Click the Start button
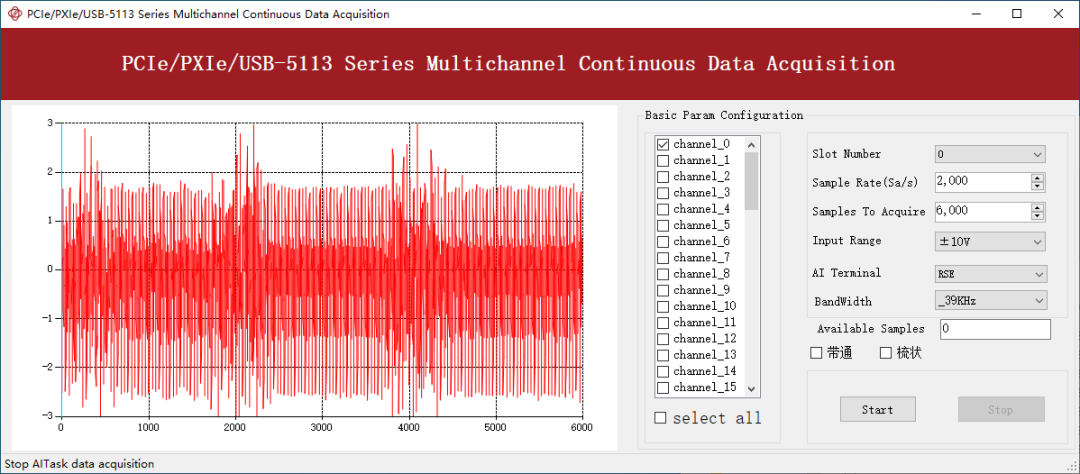Image resolution: width=1080 pixels, height=474 pixels. click(x=878, y=409)
